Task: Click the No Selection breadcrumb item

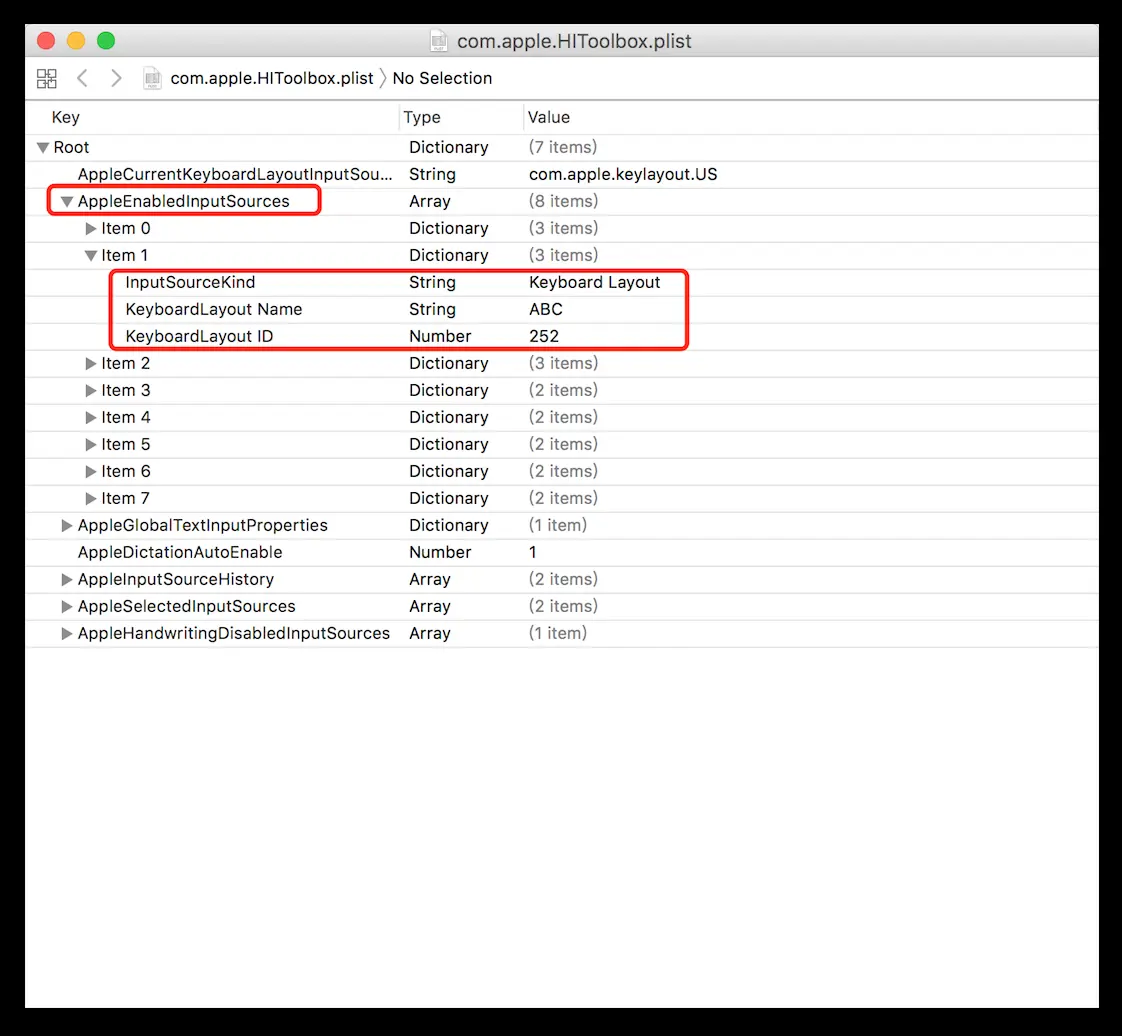Action: [442, 78]
